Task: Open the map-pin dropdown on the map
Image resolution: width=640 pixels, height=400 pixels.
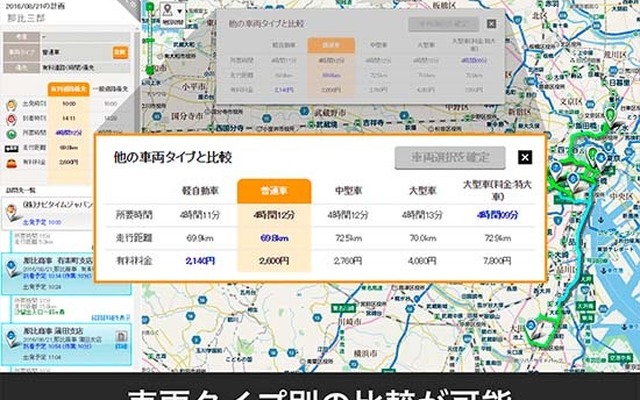Action: (172, 14)
